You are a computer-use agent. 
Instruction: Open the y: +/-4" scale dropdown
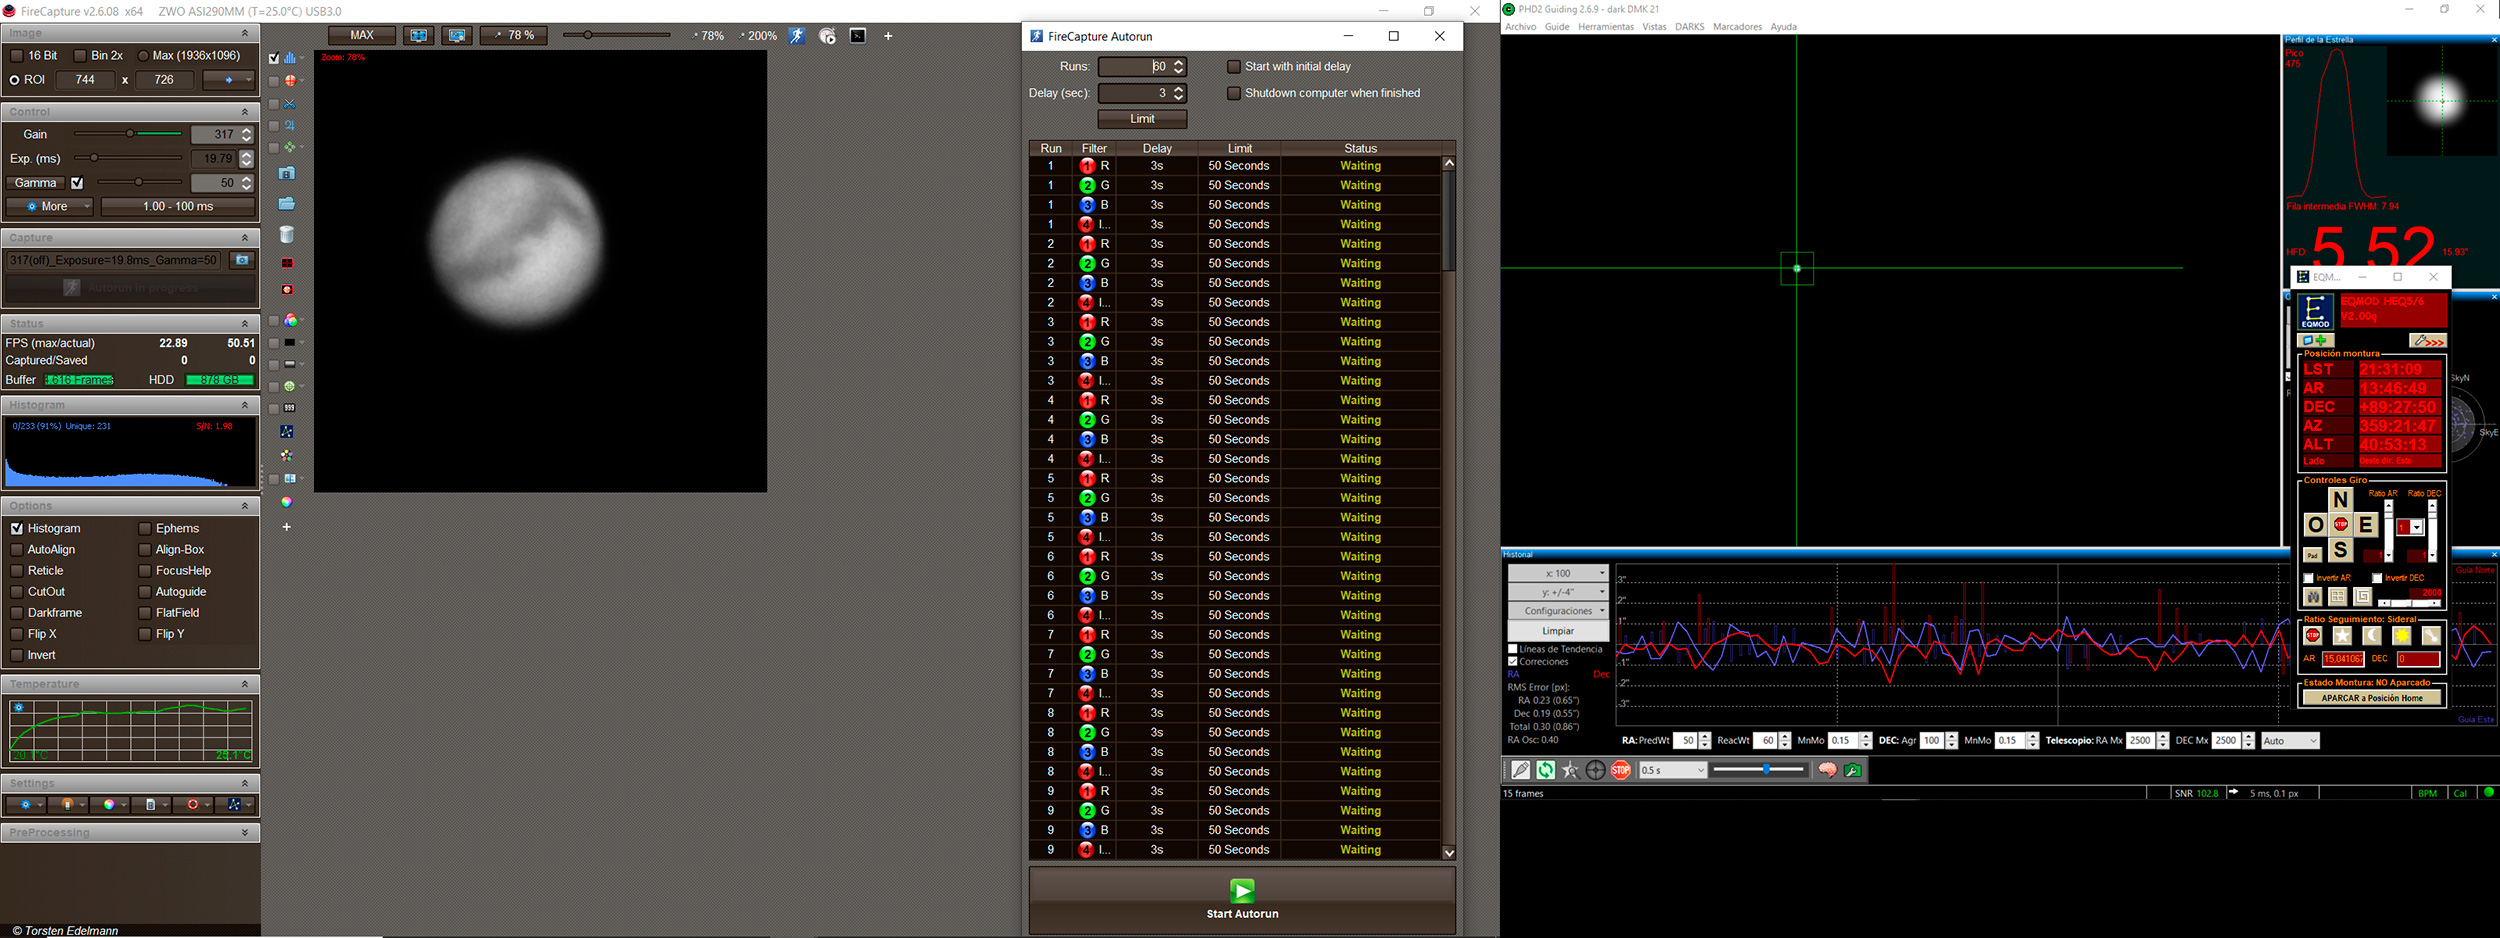(1558, 592)
